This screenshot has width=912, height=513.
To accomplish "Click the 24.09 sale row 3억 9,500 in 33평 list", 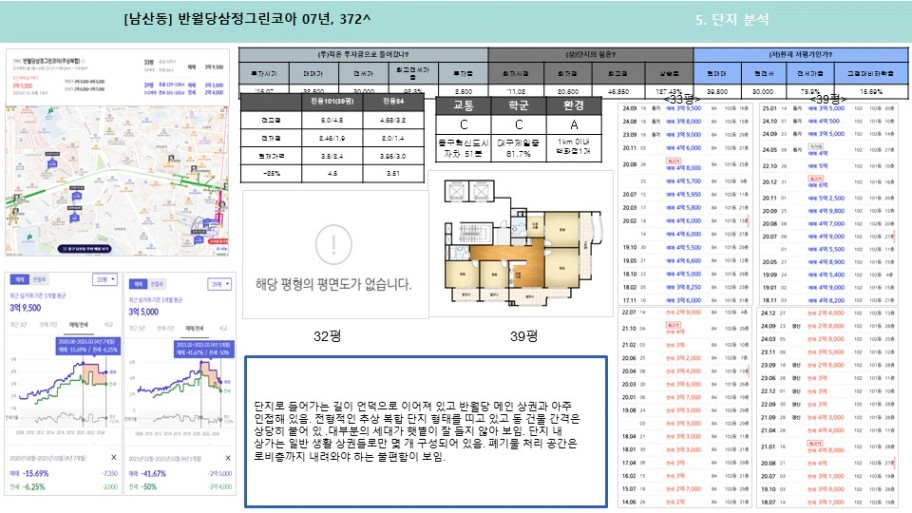I will (686, 108).
